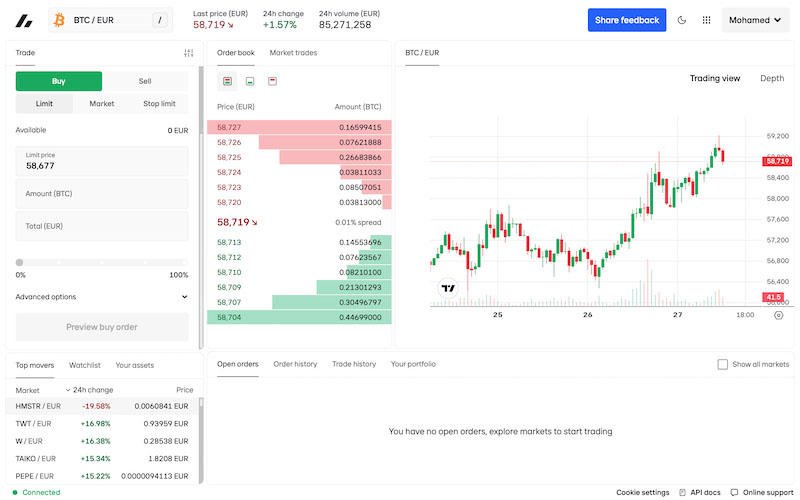Select Market order type
800x500 pixels.
point(102,104)
